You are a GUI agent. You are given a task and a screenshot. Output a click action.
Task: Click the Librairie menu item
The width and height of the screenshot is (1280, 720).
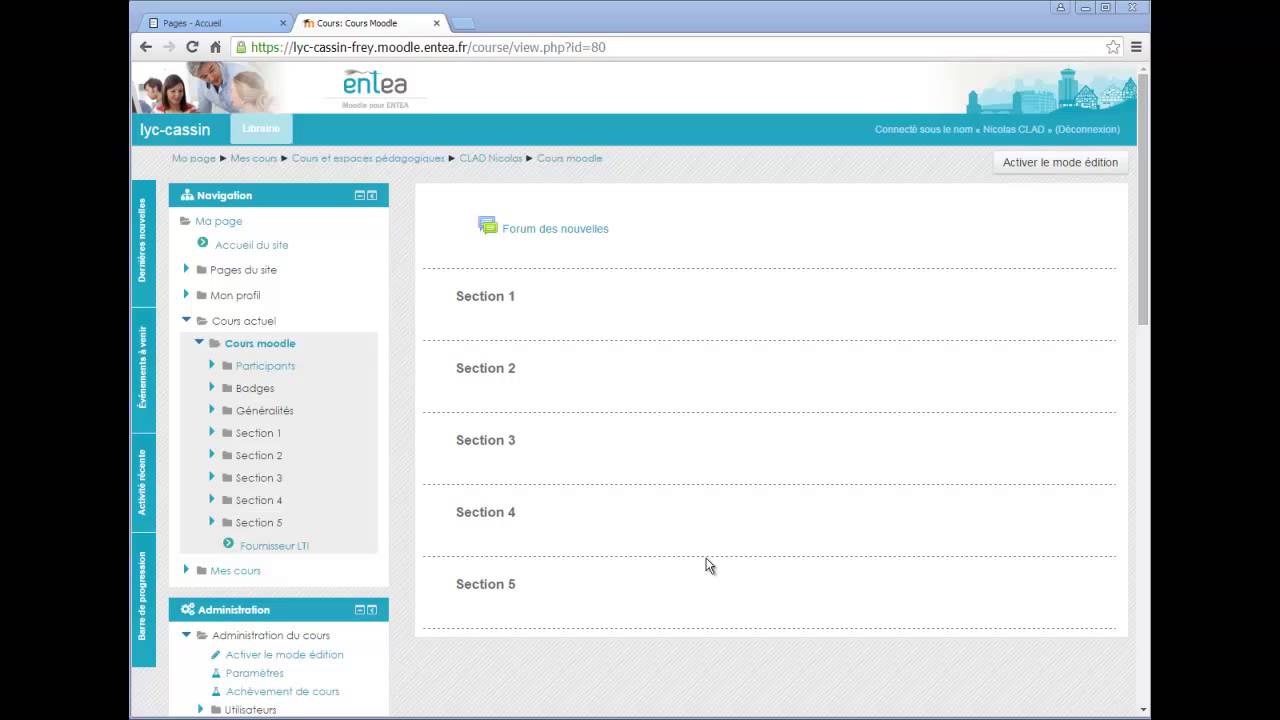(261, 129)
